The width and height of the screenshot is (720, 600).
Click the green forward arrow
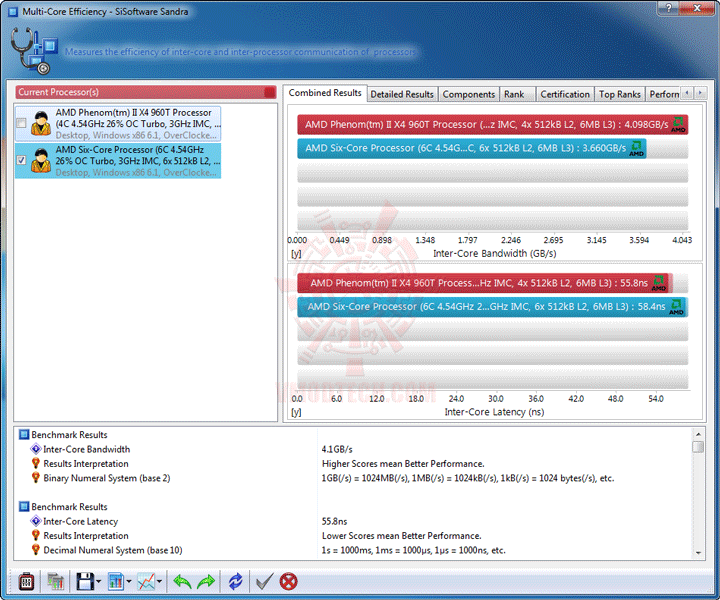pos(206,582)
